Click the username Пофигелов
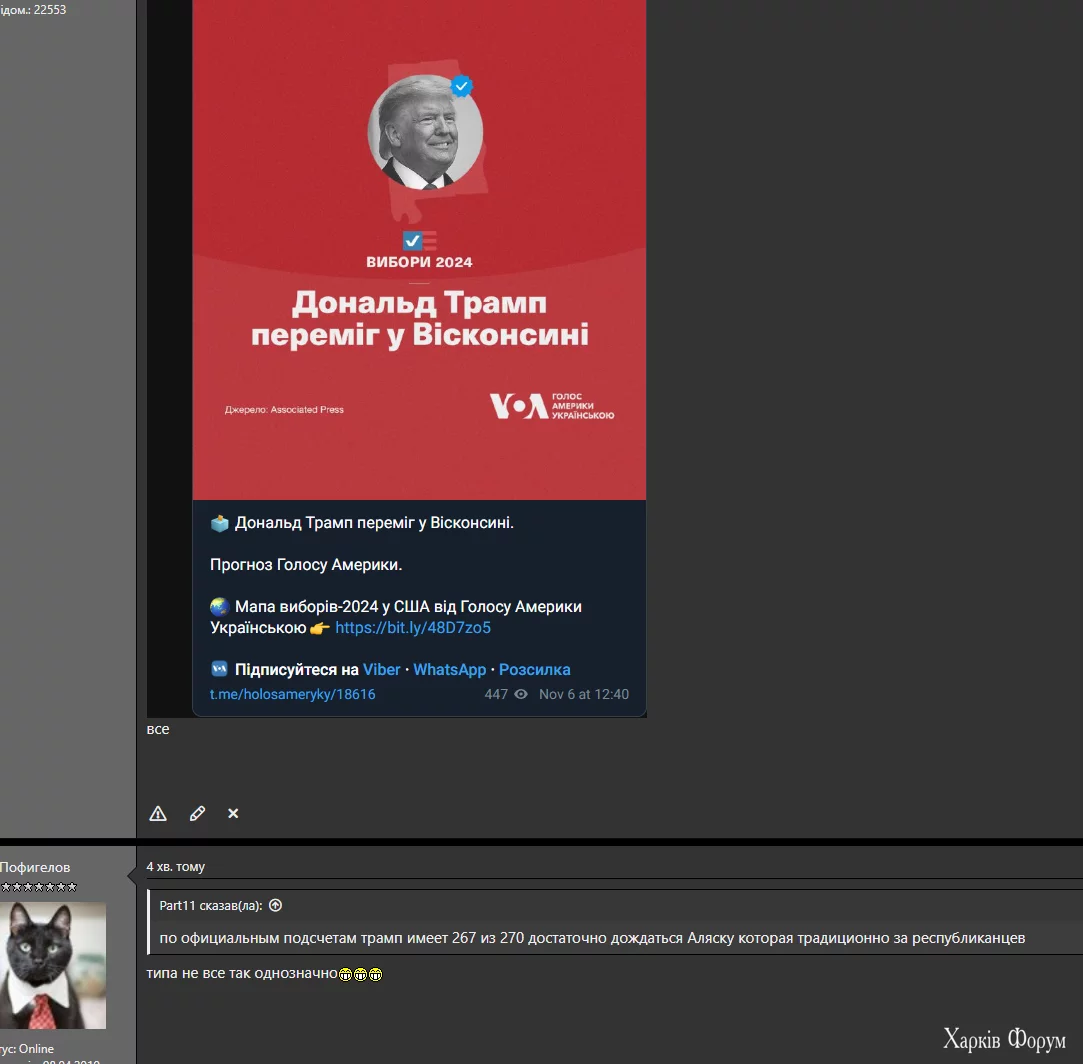This screenshot has width=1083, height=1064. (36, 867)
